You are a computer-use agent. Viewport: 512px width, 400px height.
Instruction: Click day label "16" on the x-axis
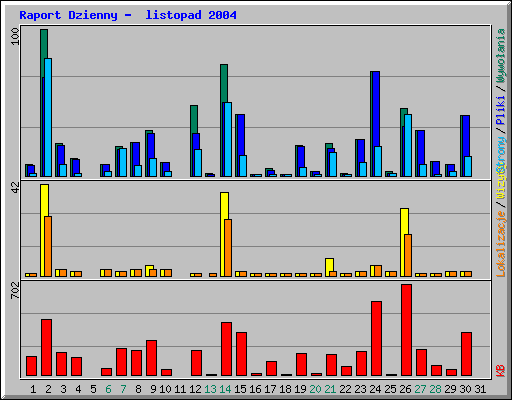coord(255,389)
